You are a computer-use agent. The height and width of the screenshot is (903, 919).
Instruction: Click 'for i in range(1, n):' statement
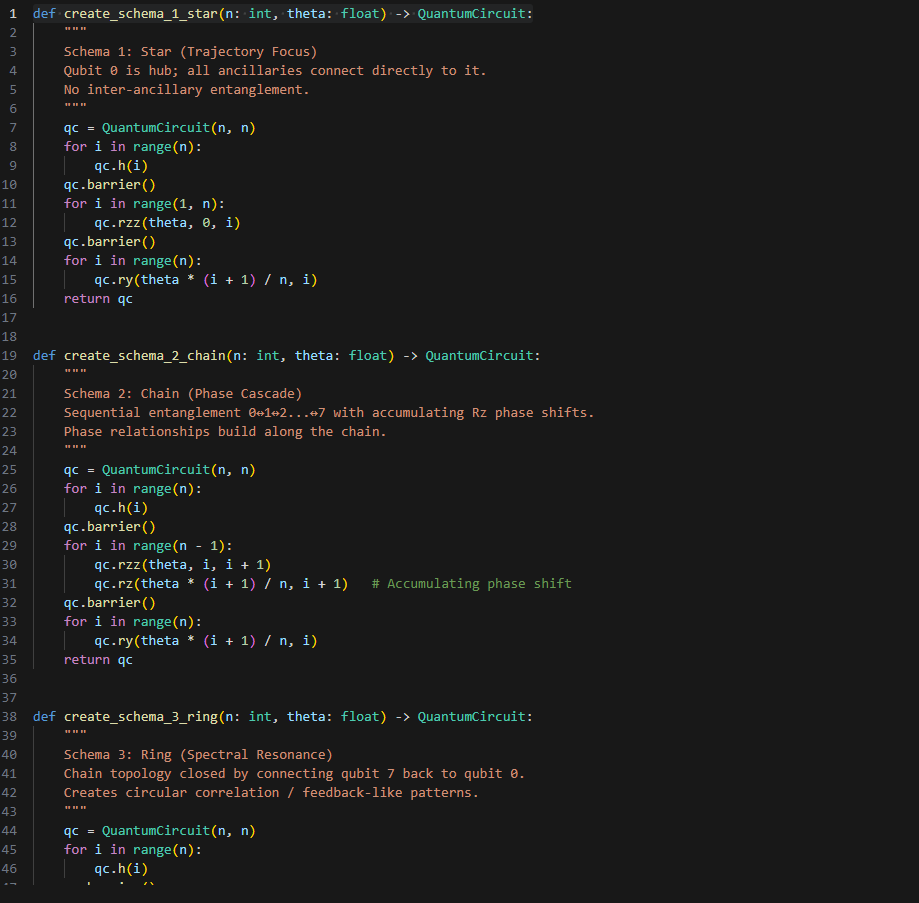(x=144, y=203)
